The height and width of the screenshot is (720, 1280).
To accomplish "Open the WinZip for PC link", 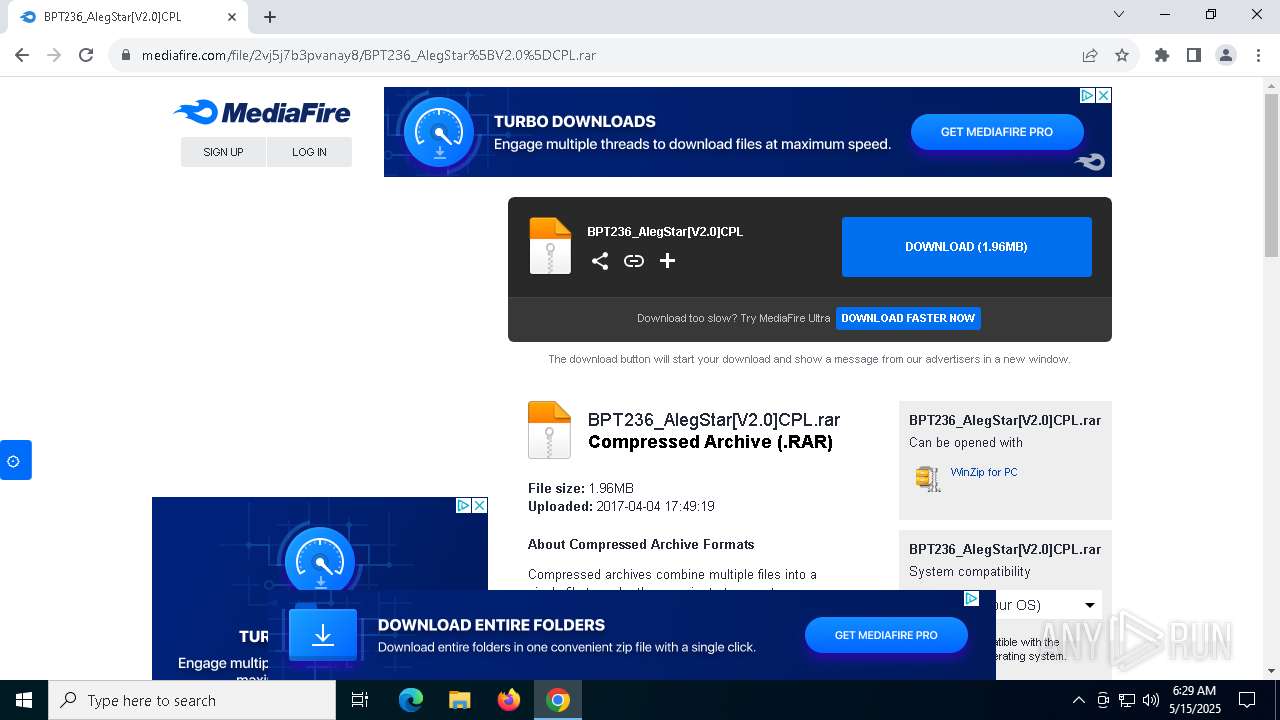I will coord(984,472).
